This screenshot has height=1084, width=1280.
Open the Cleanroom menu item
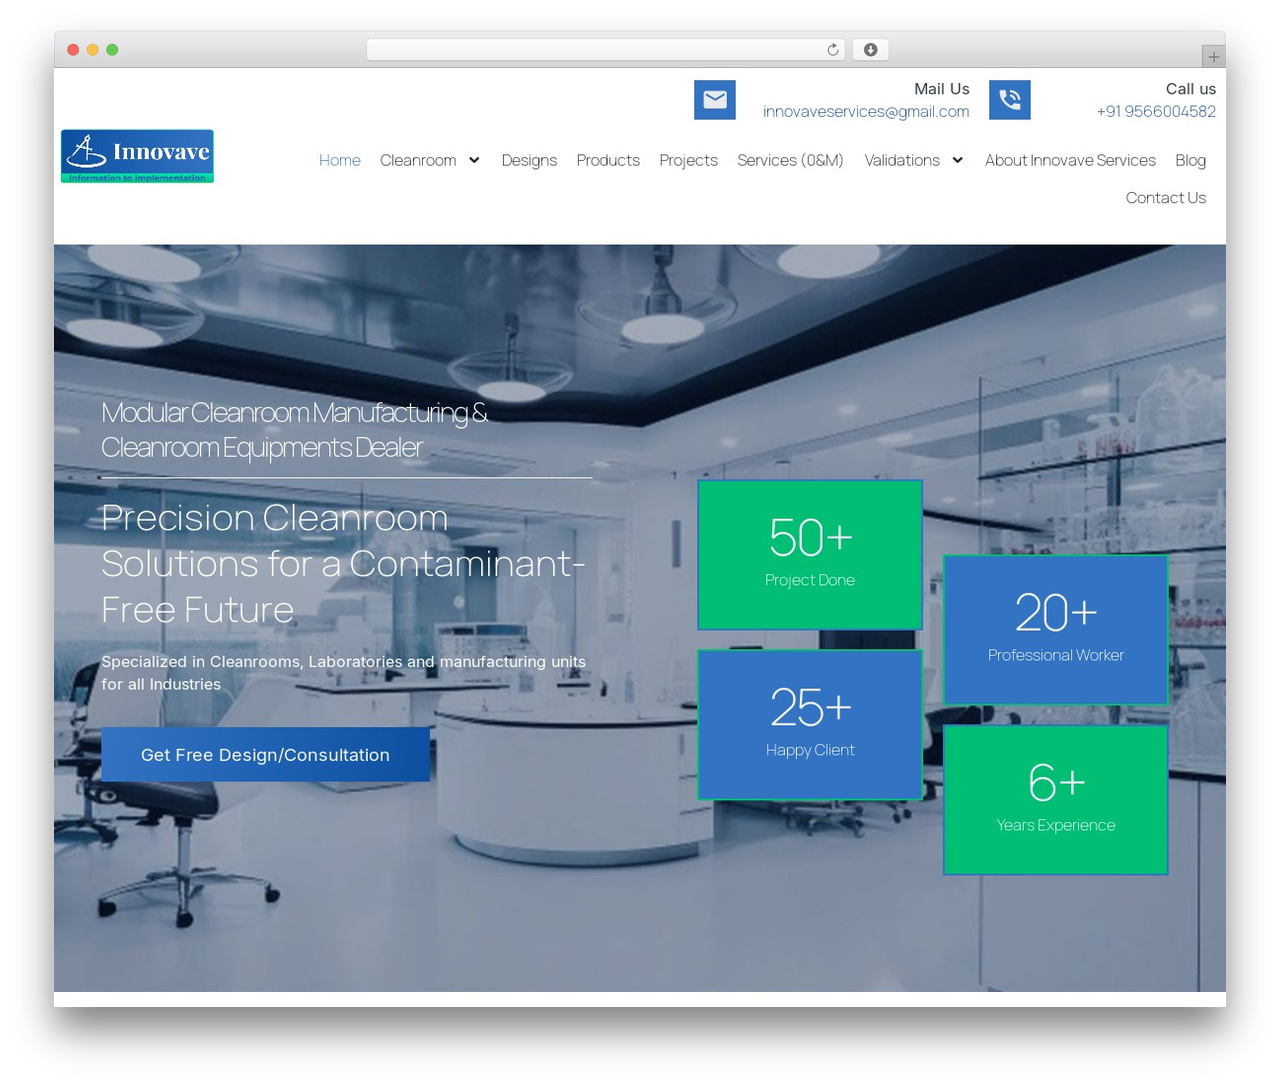[418, 160]
